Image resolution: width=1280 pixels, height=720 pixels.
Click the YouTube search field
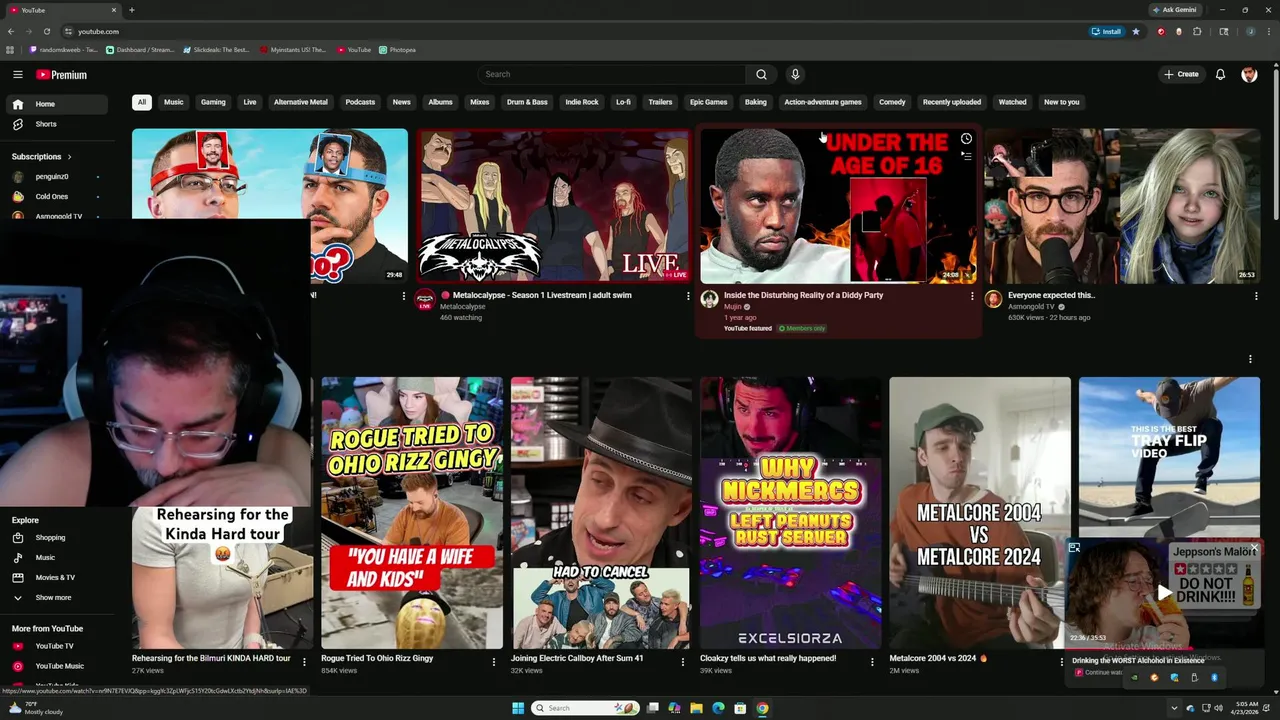612,74
